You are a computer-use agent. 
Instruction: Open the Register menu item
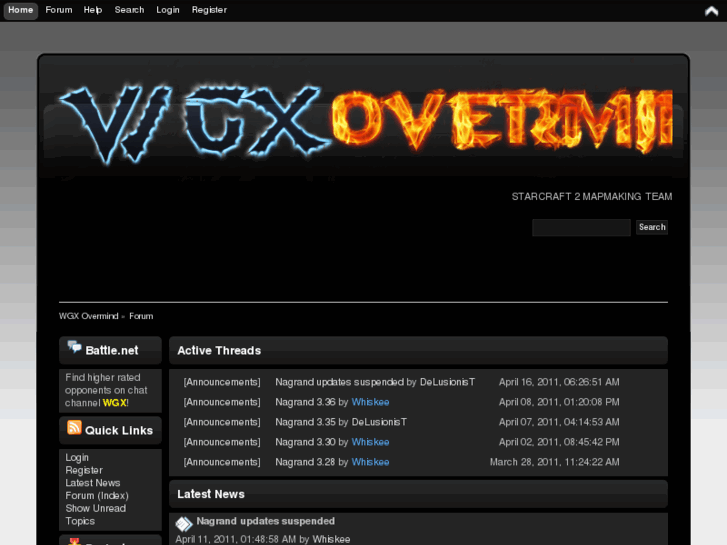(x=209, y=10)
